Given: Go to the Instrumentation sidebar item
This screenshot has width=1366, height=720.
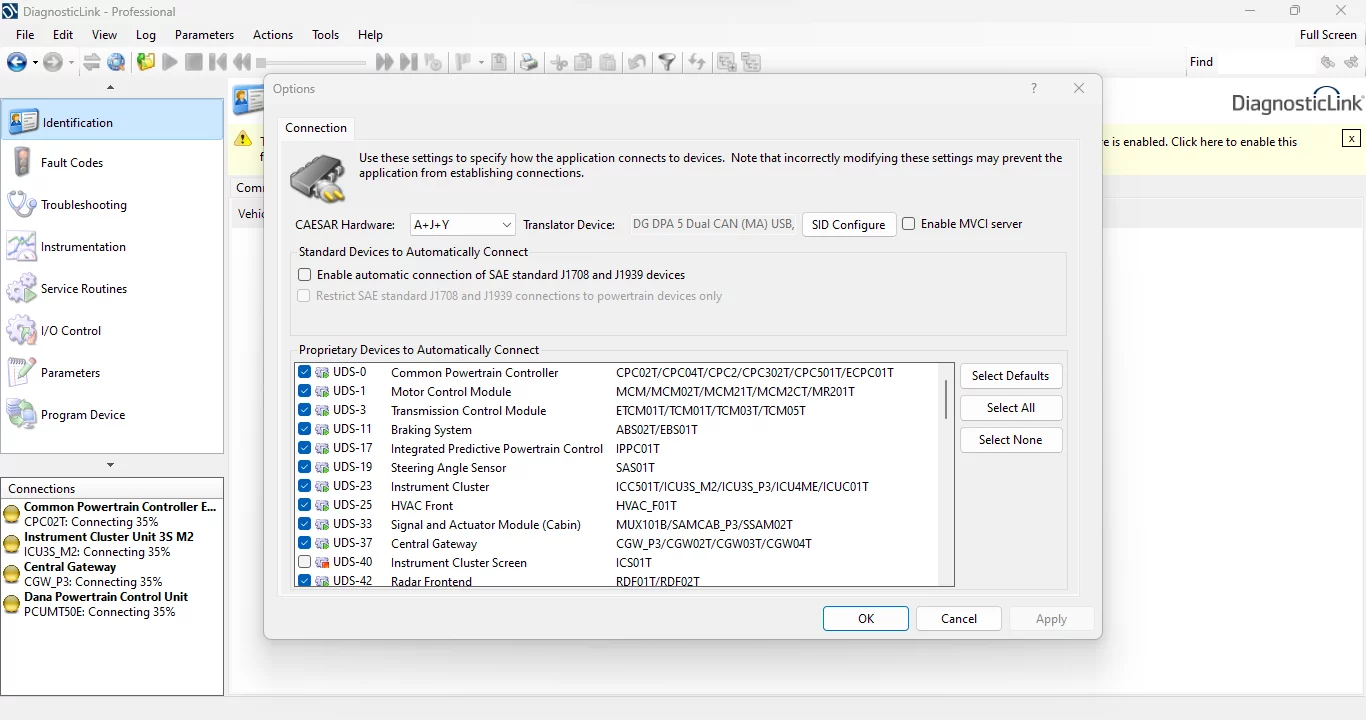Looking at the screenshot, I should (83, 247).
